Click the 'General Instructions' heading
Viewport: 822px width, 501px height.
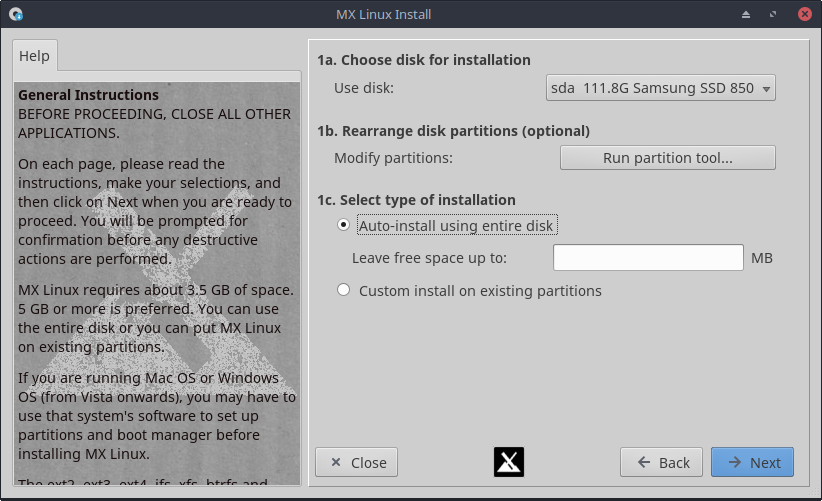[88, 95]
